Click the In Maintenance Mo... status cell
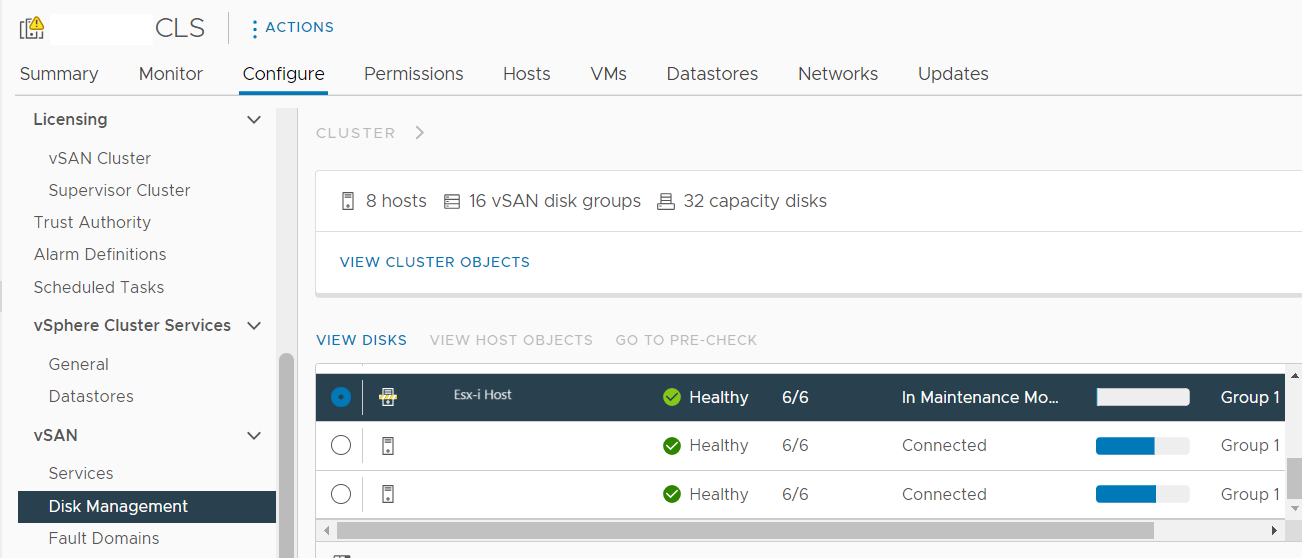 click(x=980, y=397)
